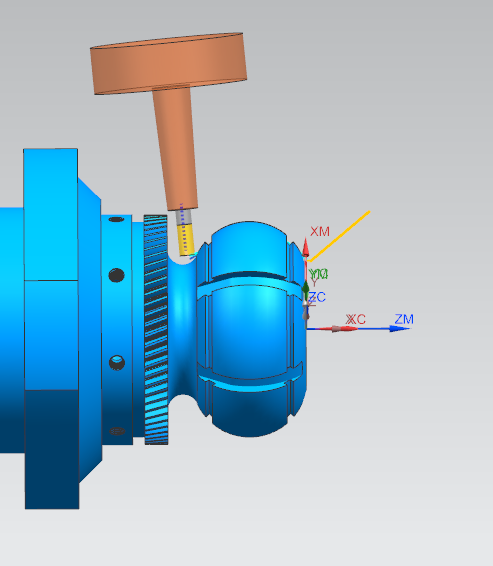Click the XM axis label

pos(320,231)
